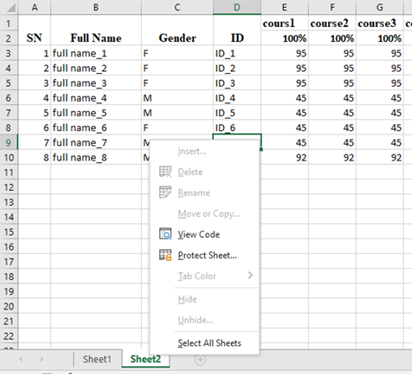Click the Protect Sheet lock icon

165,255
